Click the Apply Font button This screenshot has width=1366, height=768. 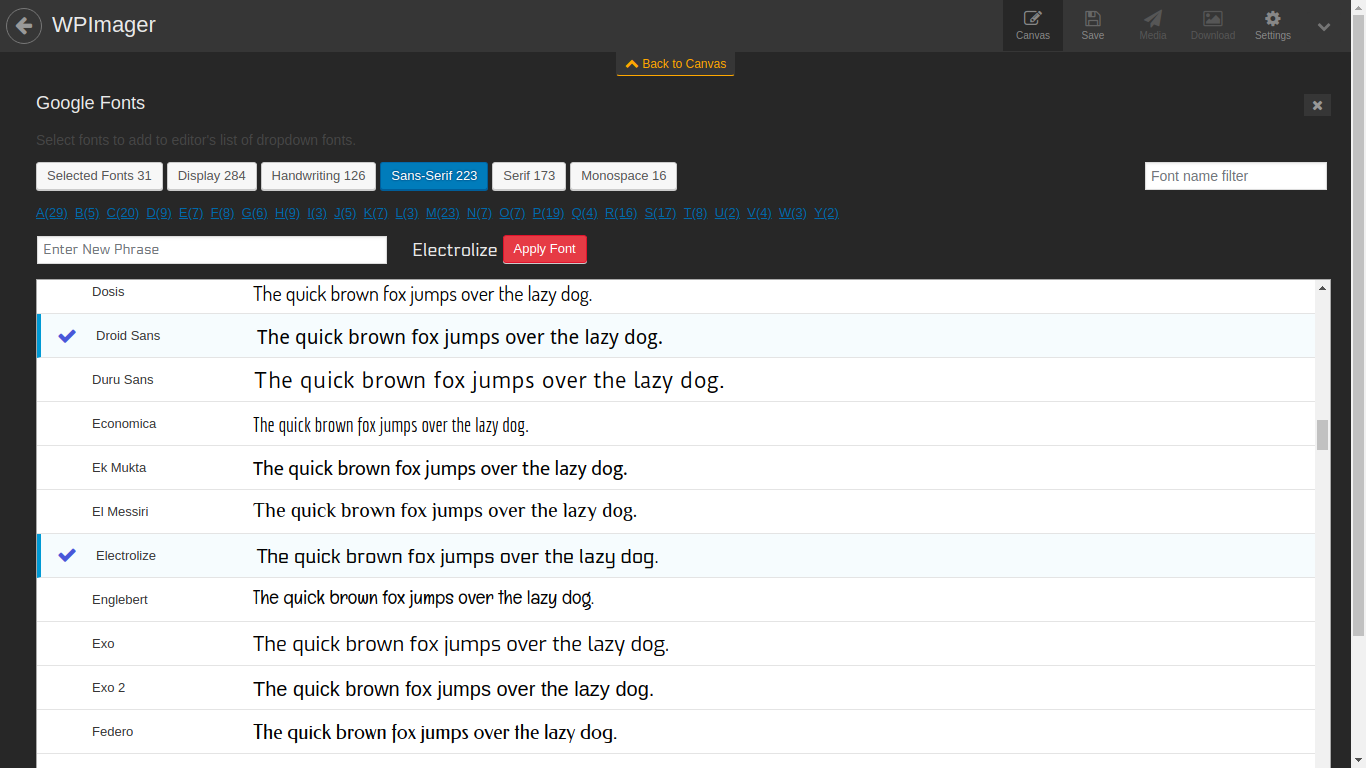point(545,249)
